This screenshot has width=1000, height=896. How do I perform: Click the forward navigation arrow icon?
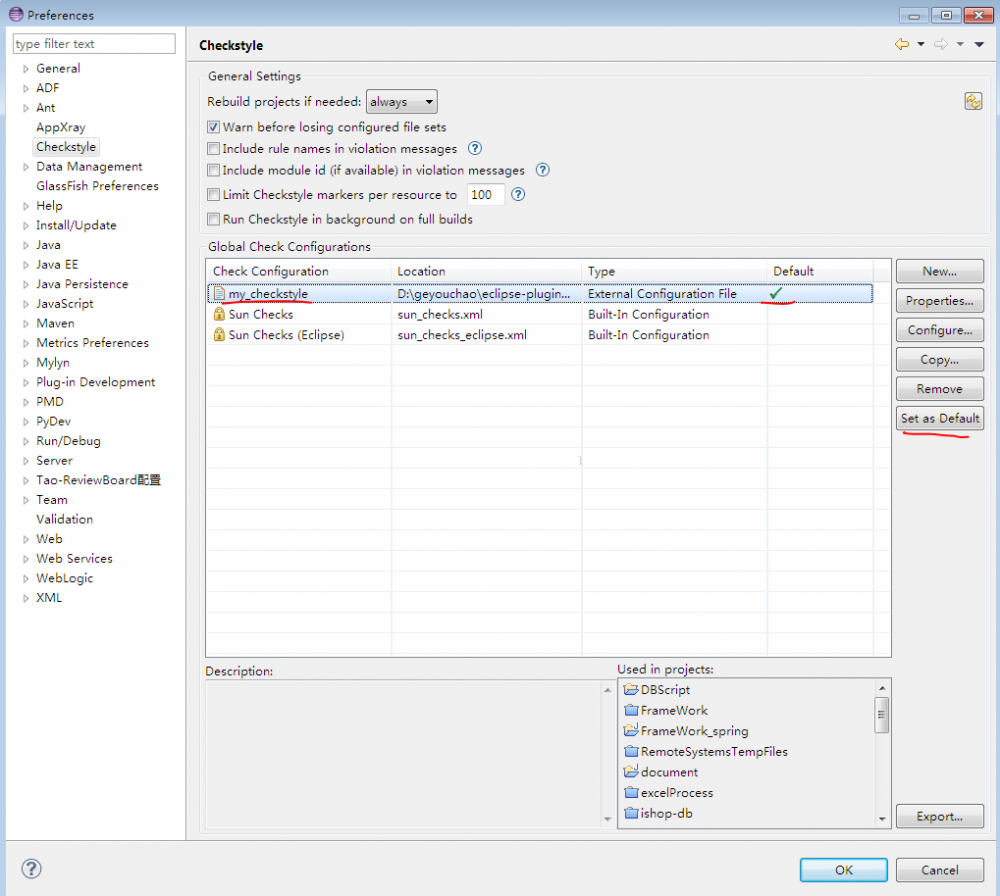[941, 44]
